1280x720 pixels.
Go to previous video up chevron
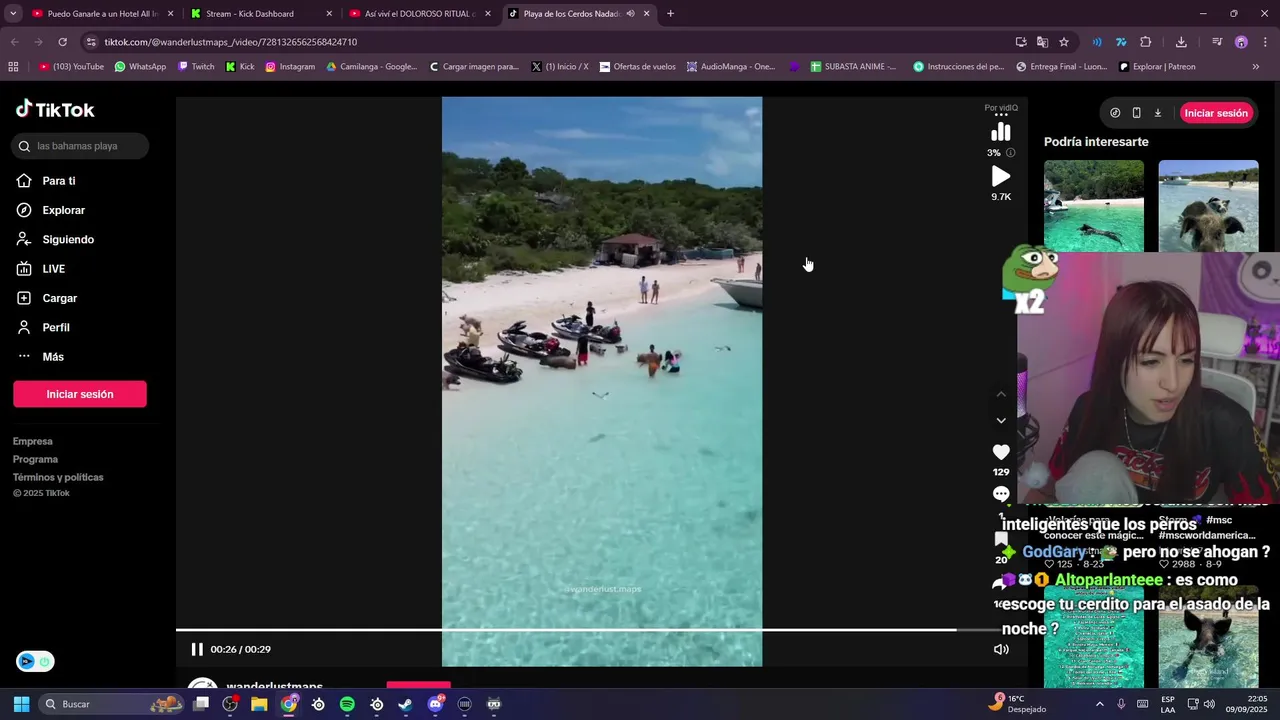(x=1001, y=394)
